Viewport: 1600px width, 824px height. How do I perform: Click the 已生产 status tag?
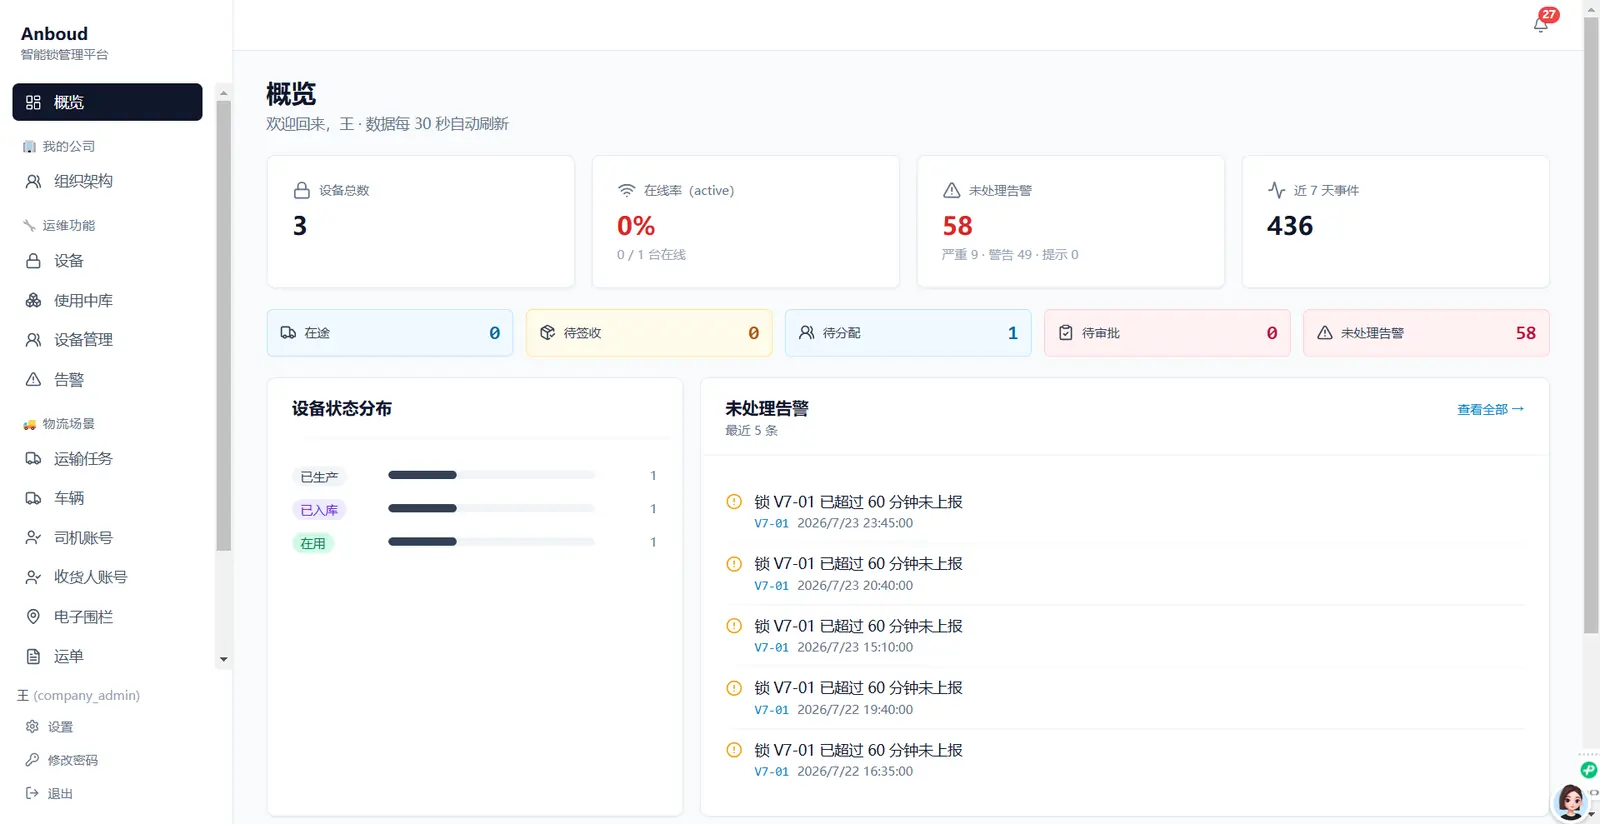coord(319,477)
